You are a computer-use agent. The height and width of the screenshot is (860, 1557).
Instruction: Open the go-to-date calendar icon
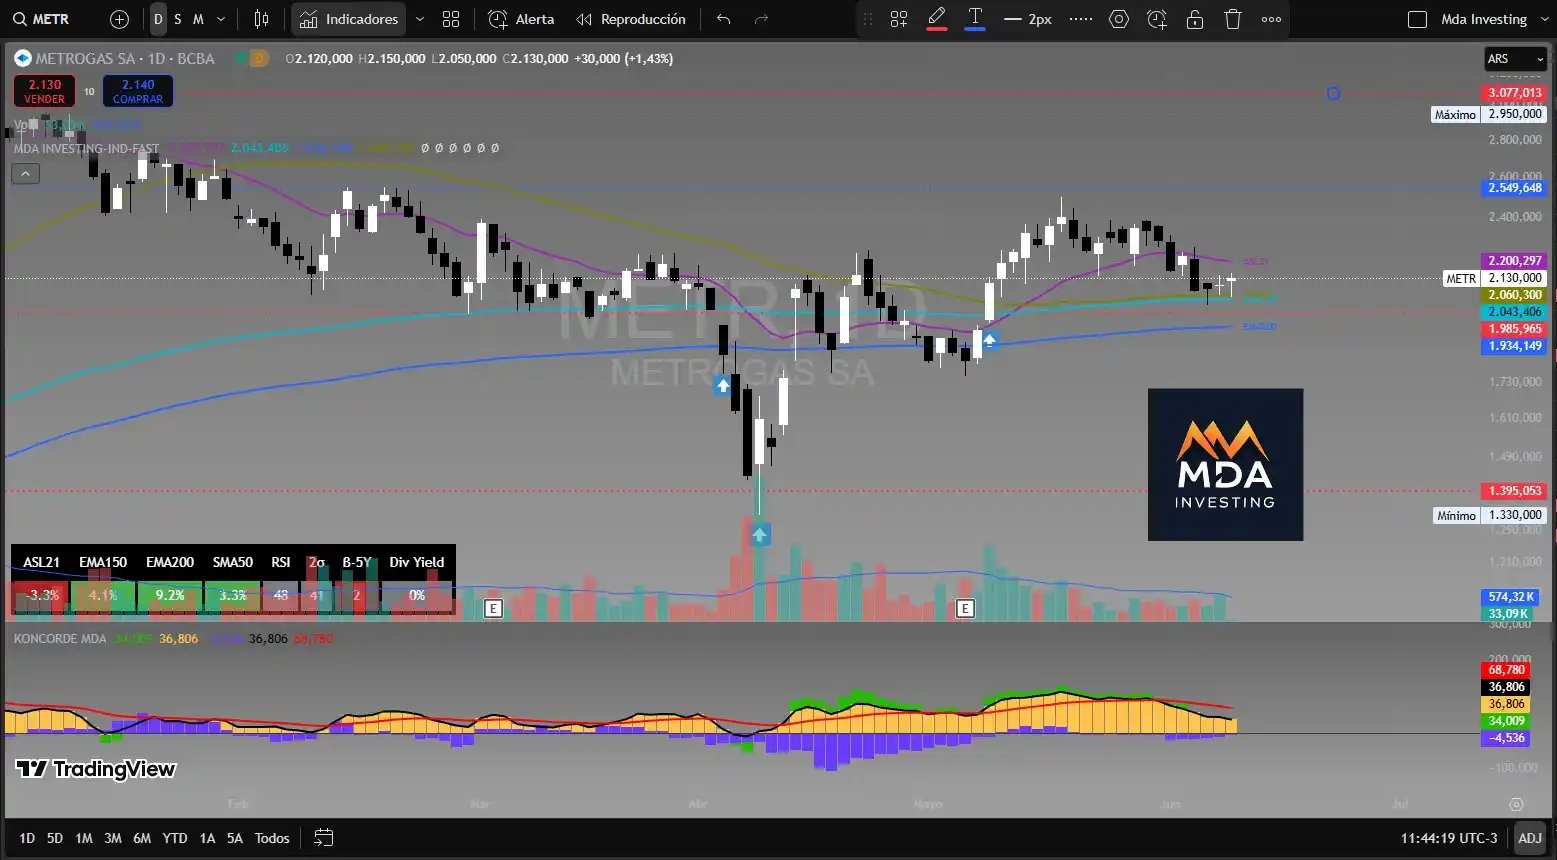pos(323,838)
